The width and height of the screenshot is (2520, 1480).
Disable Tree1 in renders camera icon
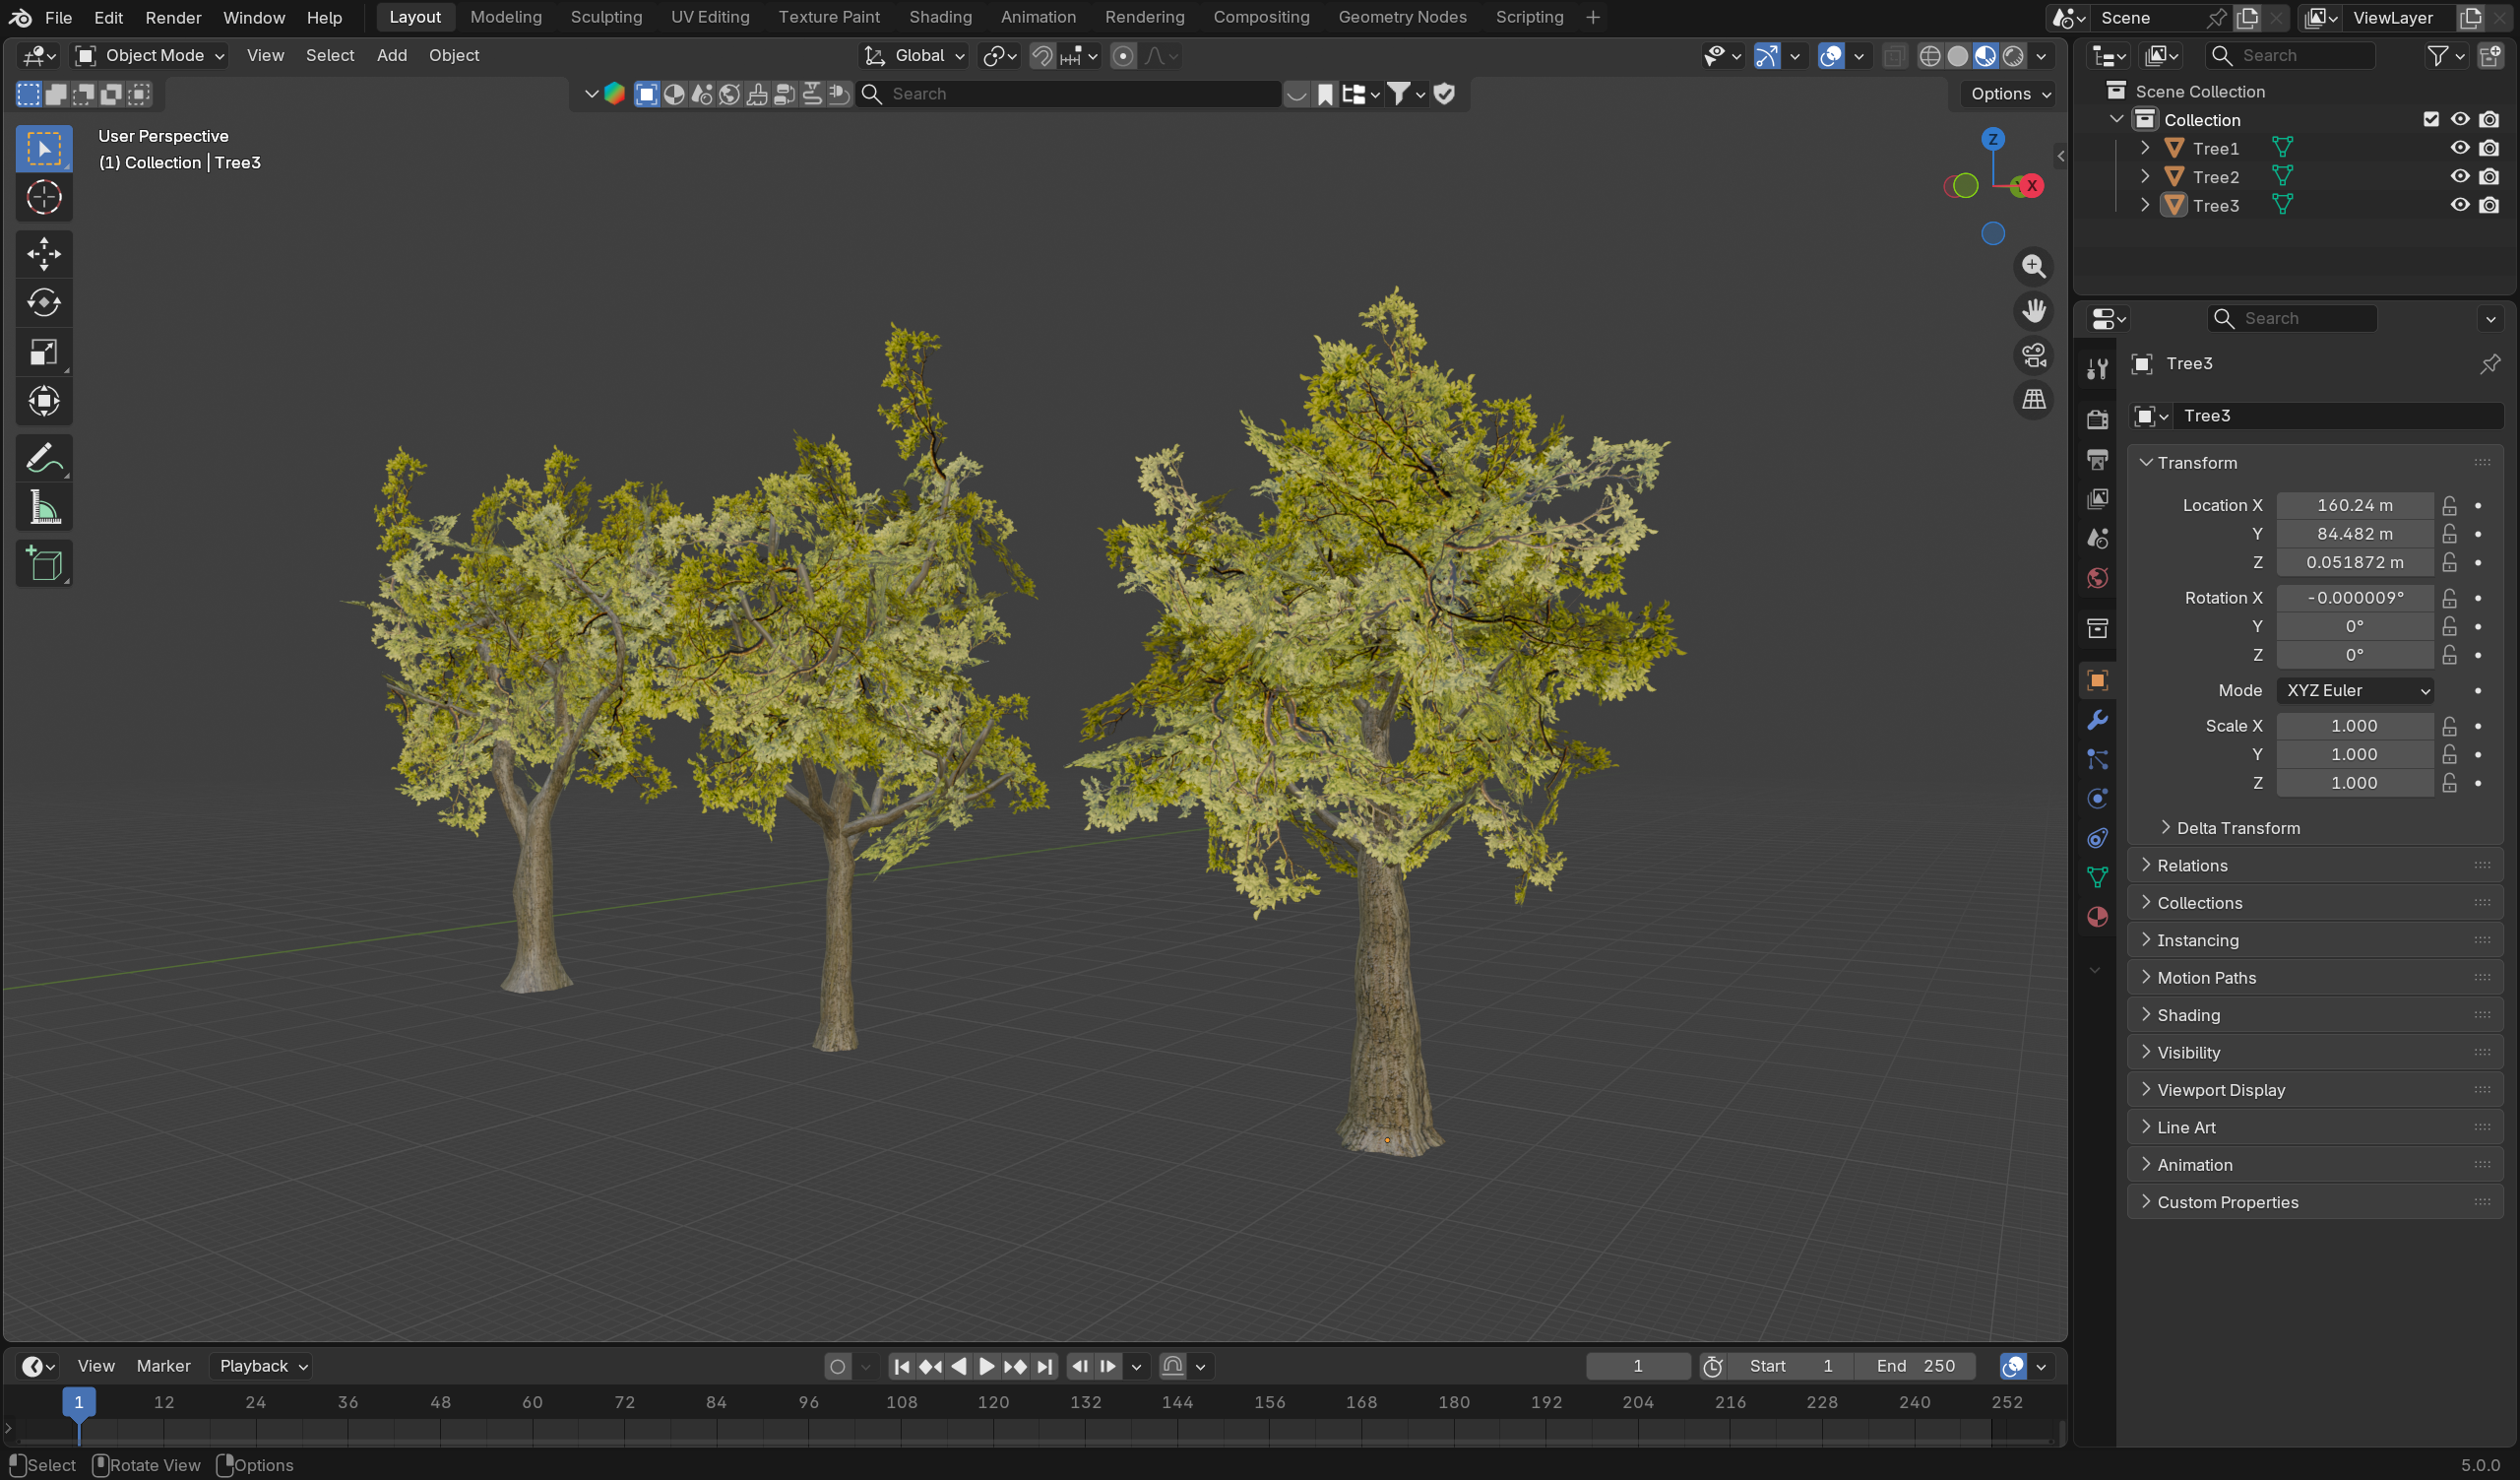click(x=2489, y=148)
